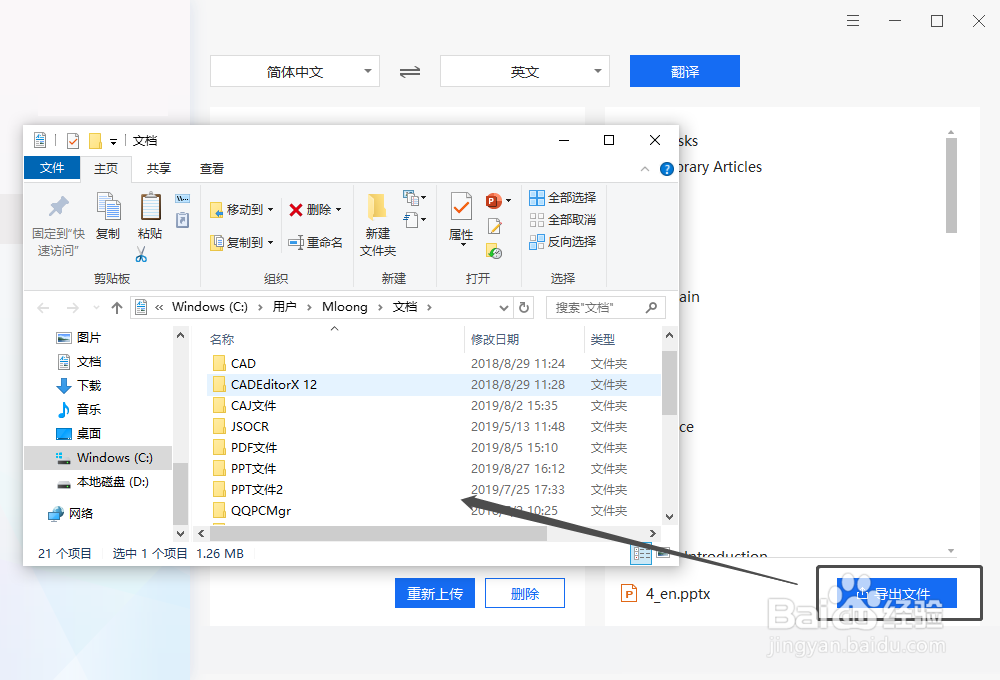This screenshot has height=680, width=1000.
Task: Click the 全部选择 (Select All) icon
Action: point(538,197)
